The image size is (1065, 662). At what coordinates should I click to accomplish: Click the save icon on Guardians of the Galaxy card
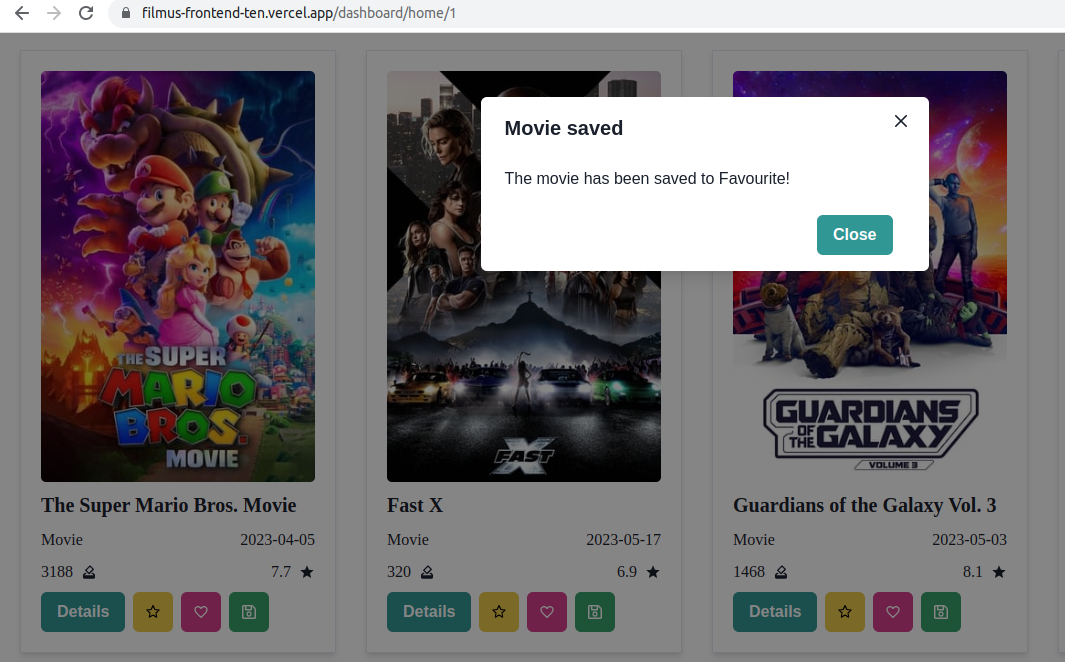coord(941,612)
